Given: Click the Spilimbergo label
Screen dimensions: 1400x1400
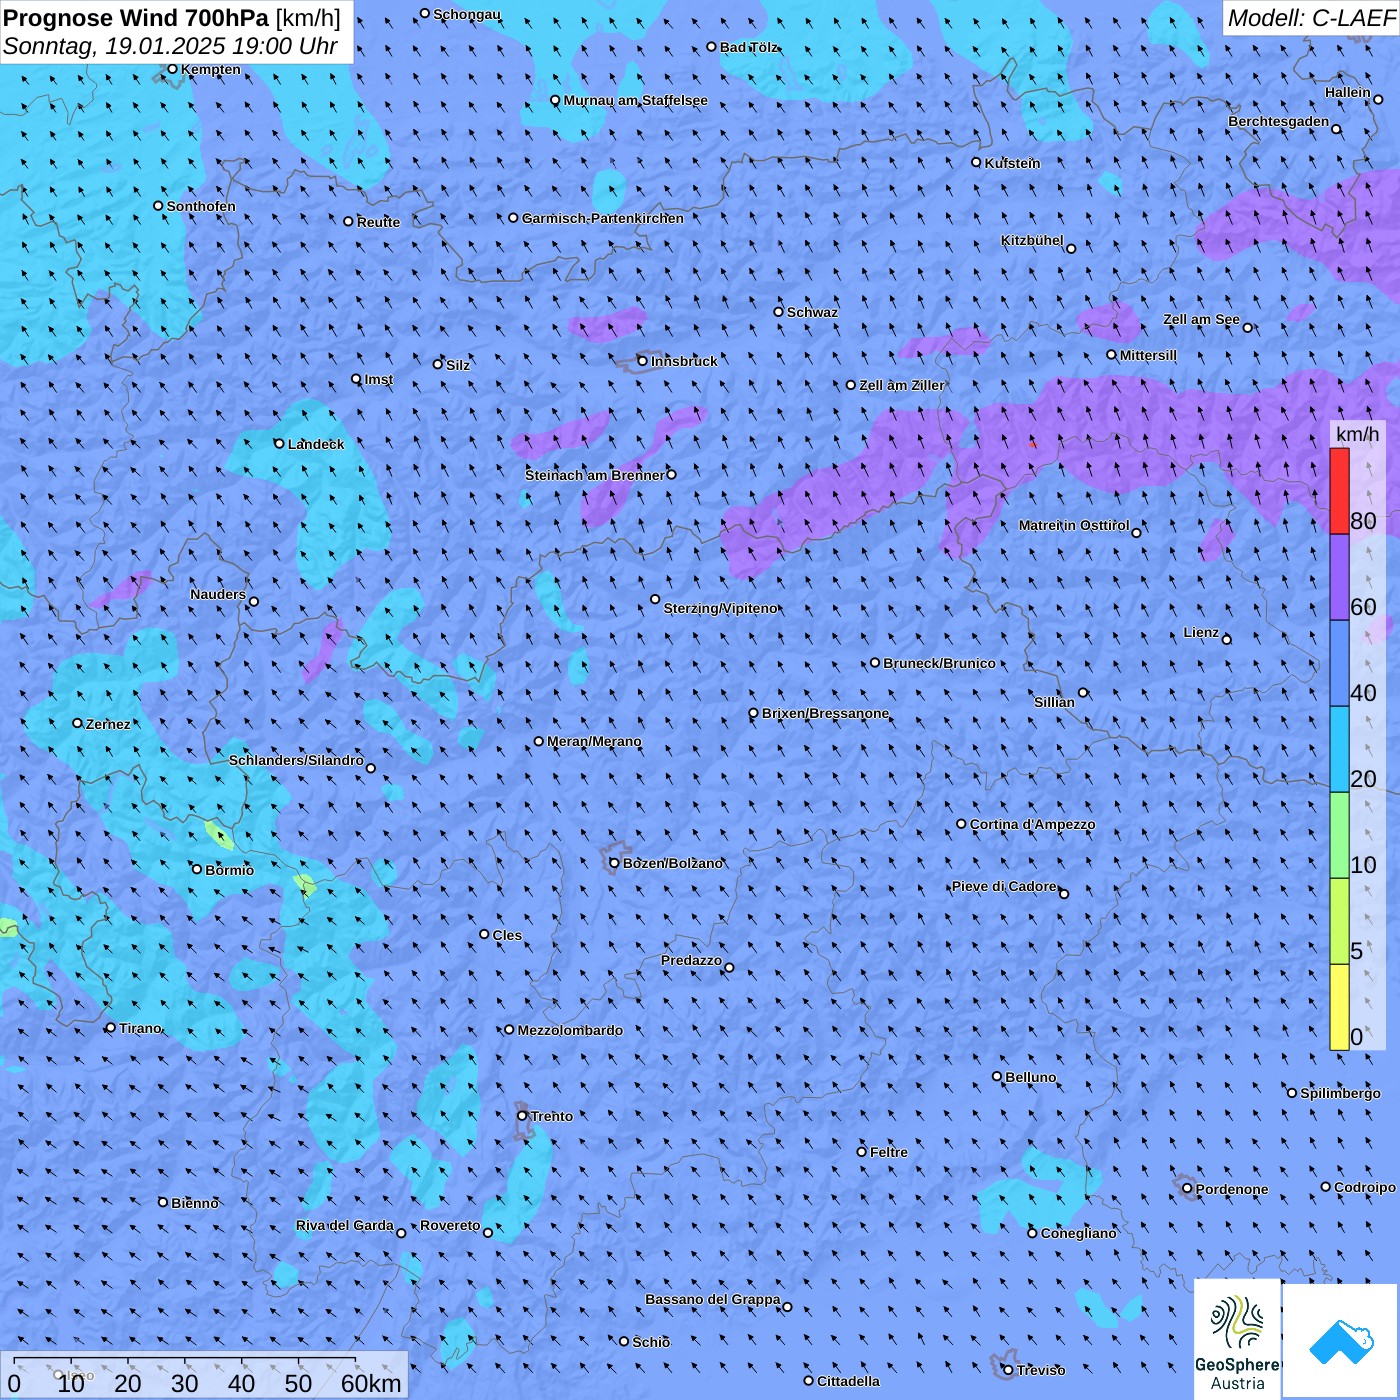Looking at the screenshot, I should click(1340, 1093).
